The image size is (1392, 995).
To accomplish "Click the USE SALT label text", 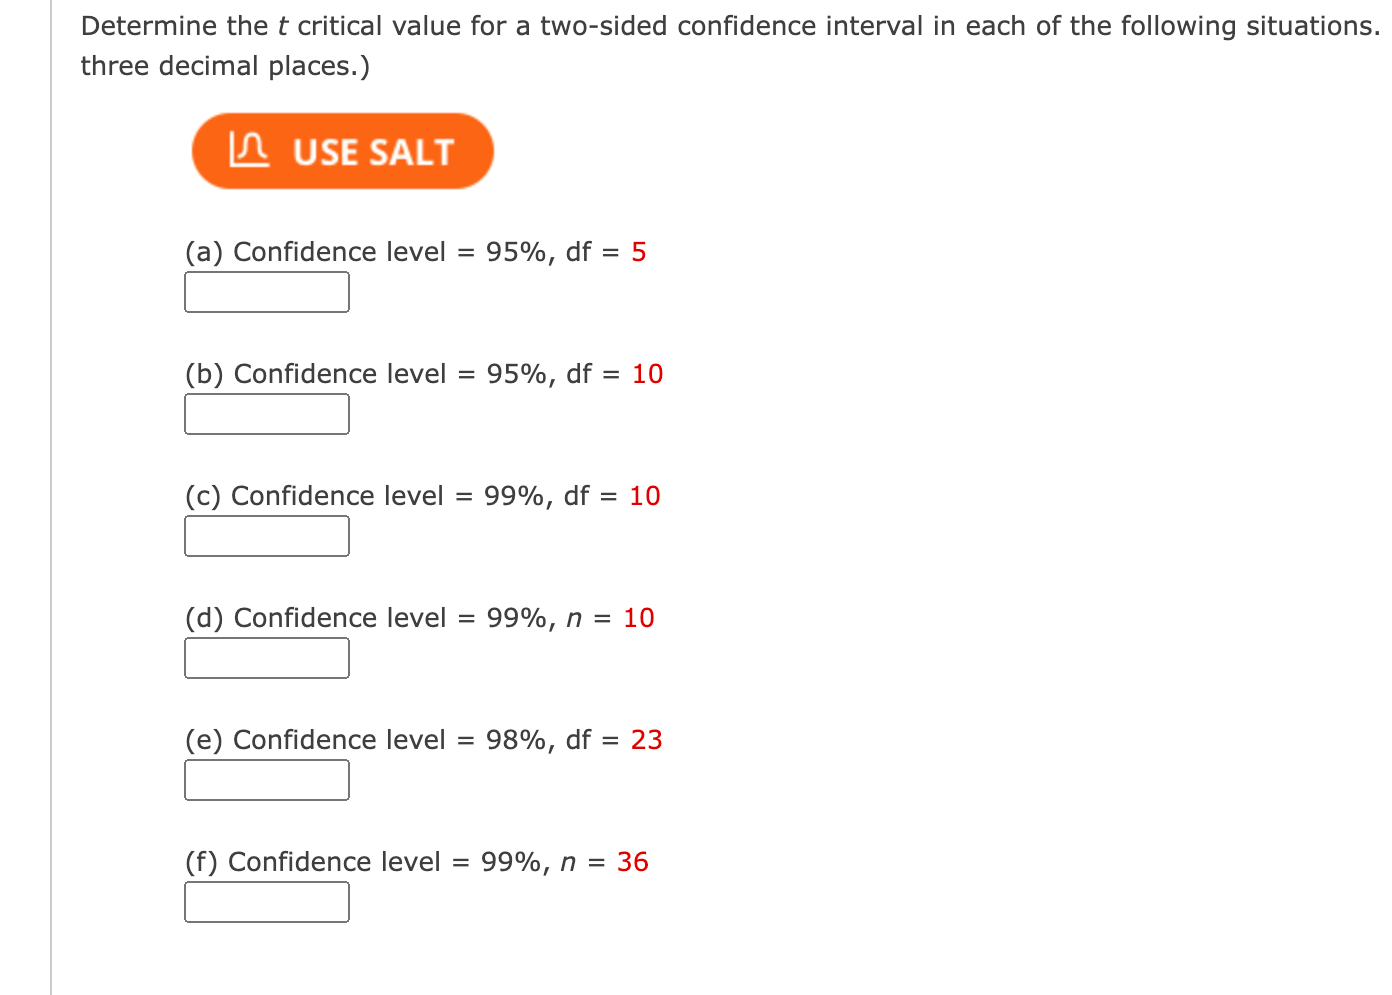I will pyautogui.click(x=372, y=152).
